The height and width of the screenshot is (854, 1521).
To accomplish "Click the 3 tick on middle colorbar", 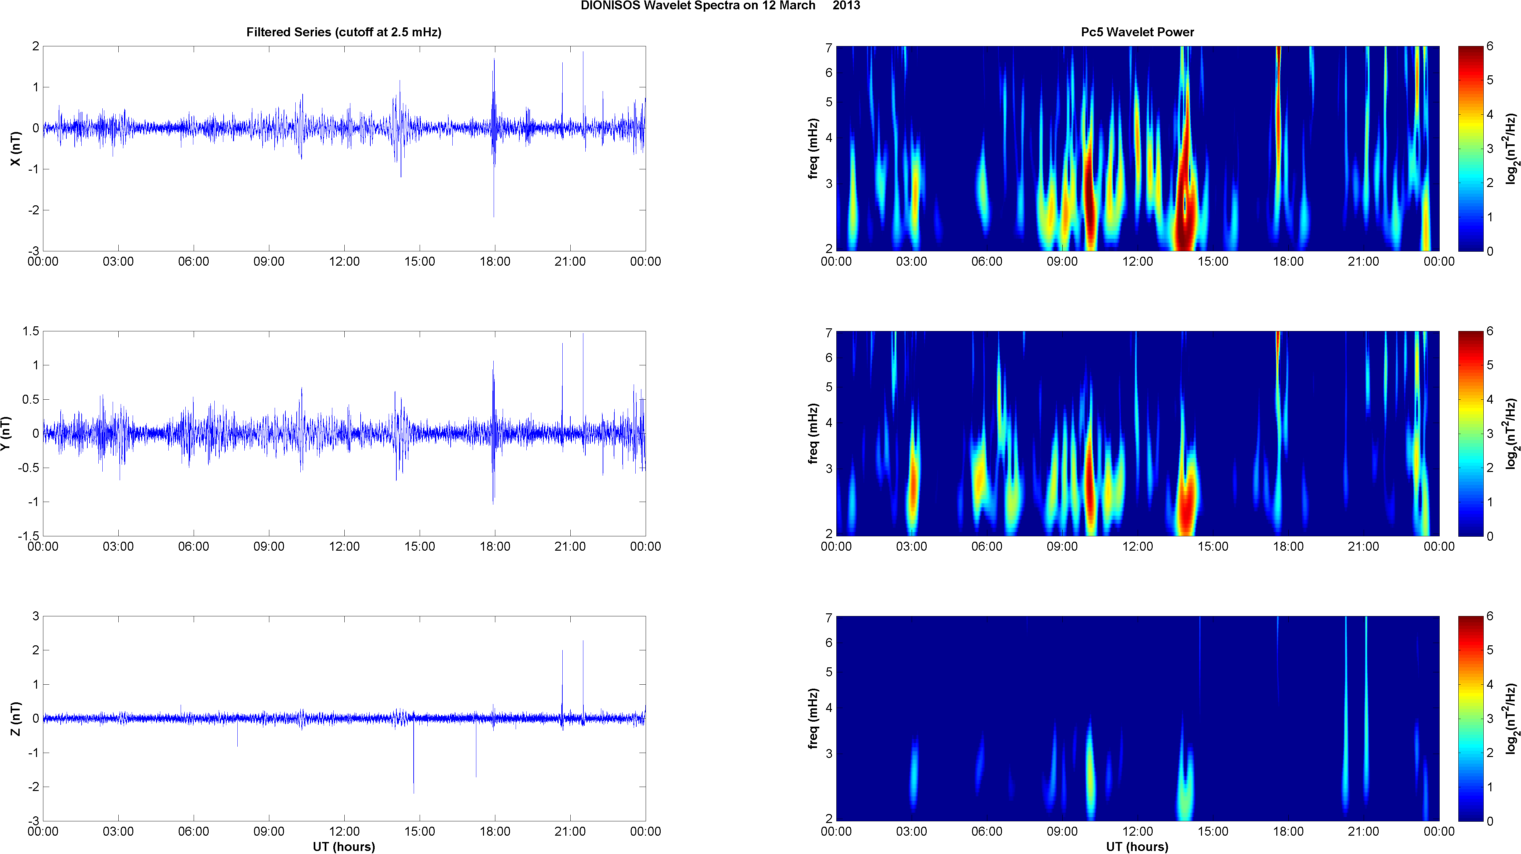I will tap(1490, 434).
